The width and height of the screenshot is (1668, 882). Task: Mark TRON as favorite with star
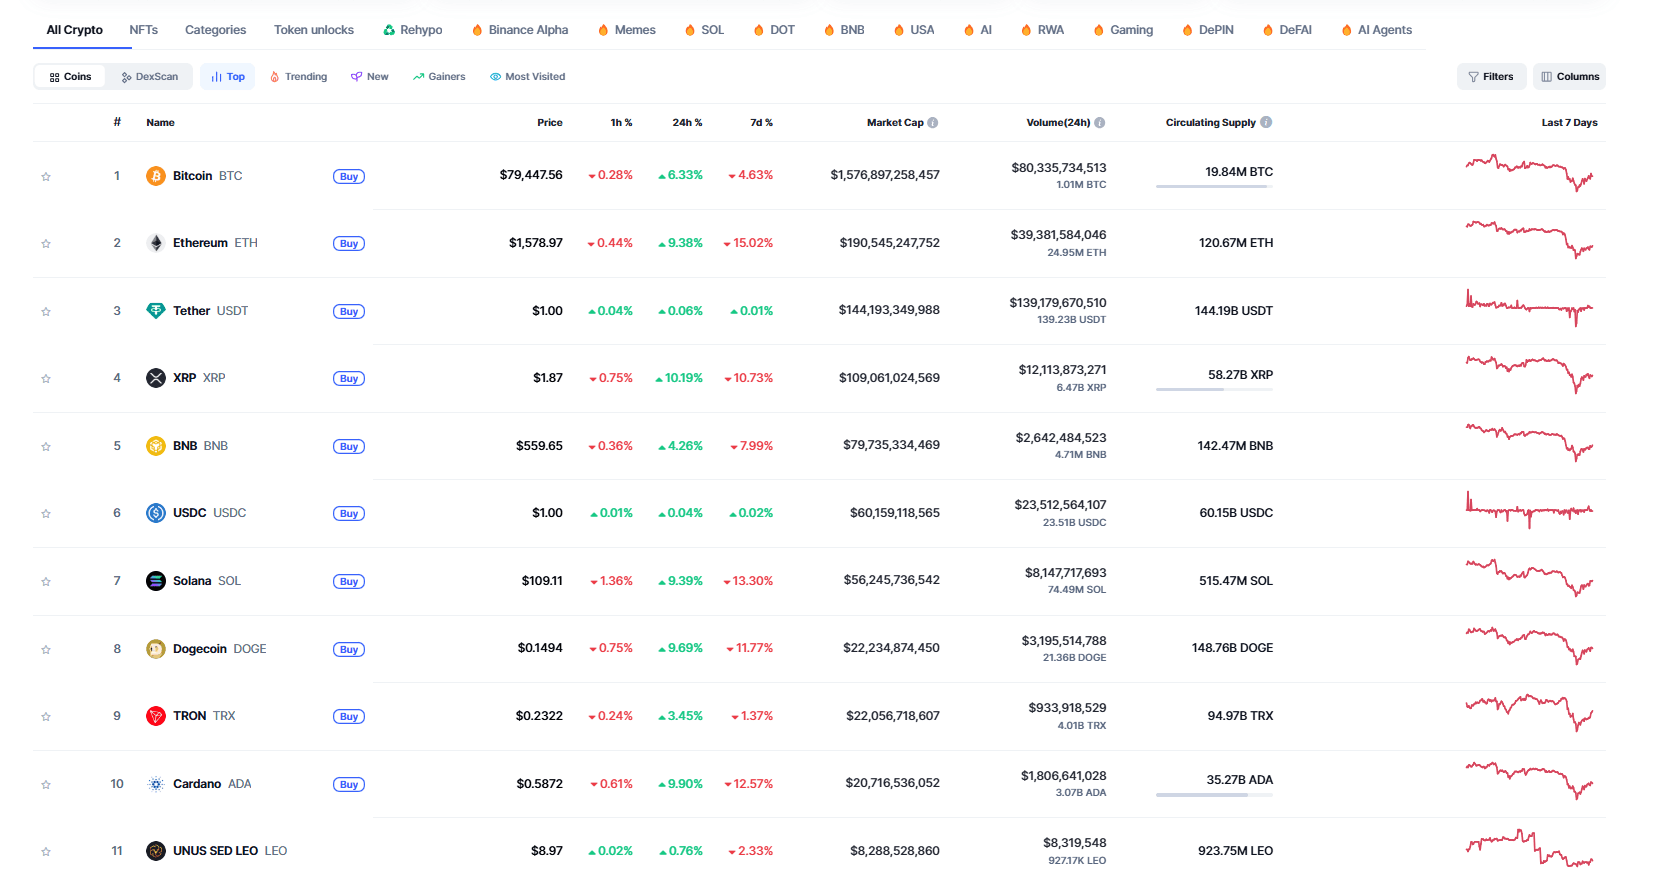pos(46,717)
